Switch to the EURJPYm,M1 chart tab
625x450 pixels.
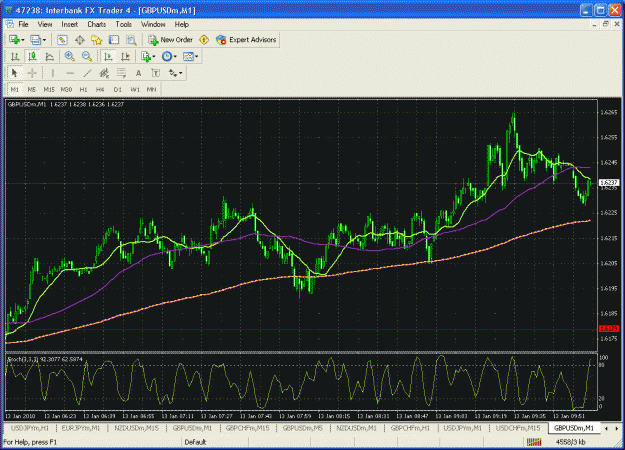81,428
